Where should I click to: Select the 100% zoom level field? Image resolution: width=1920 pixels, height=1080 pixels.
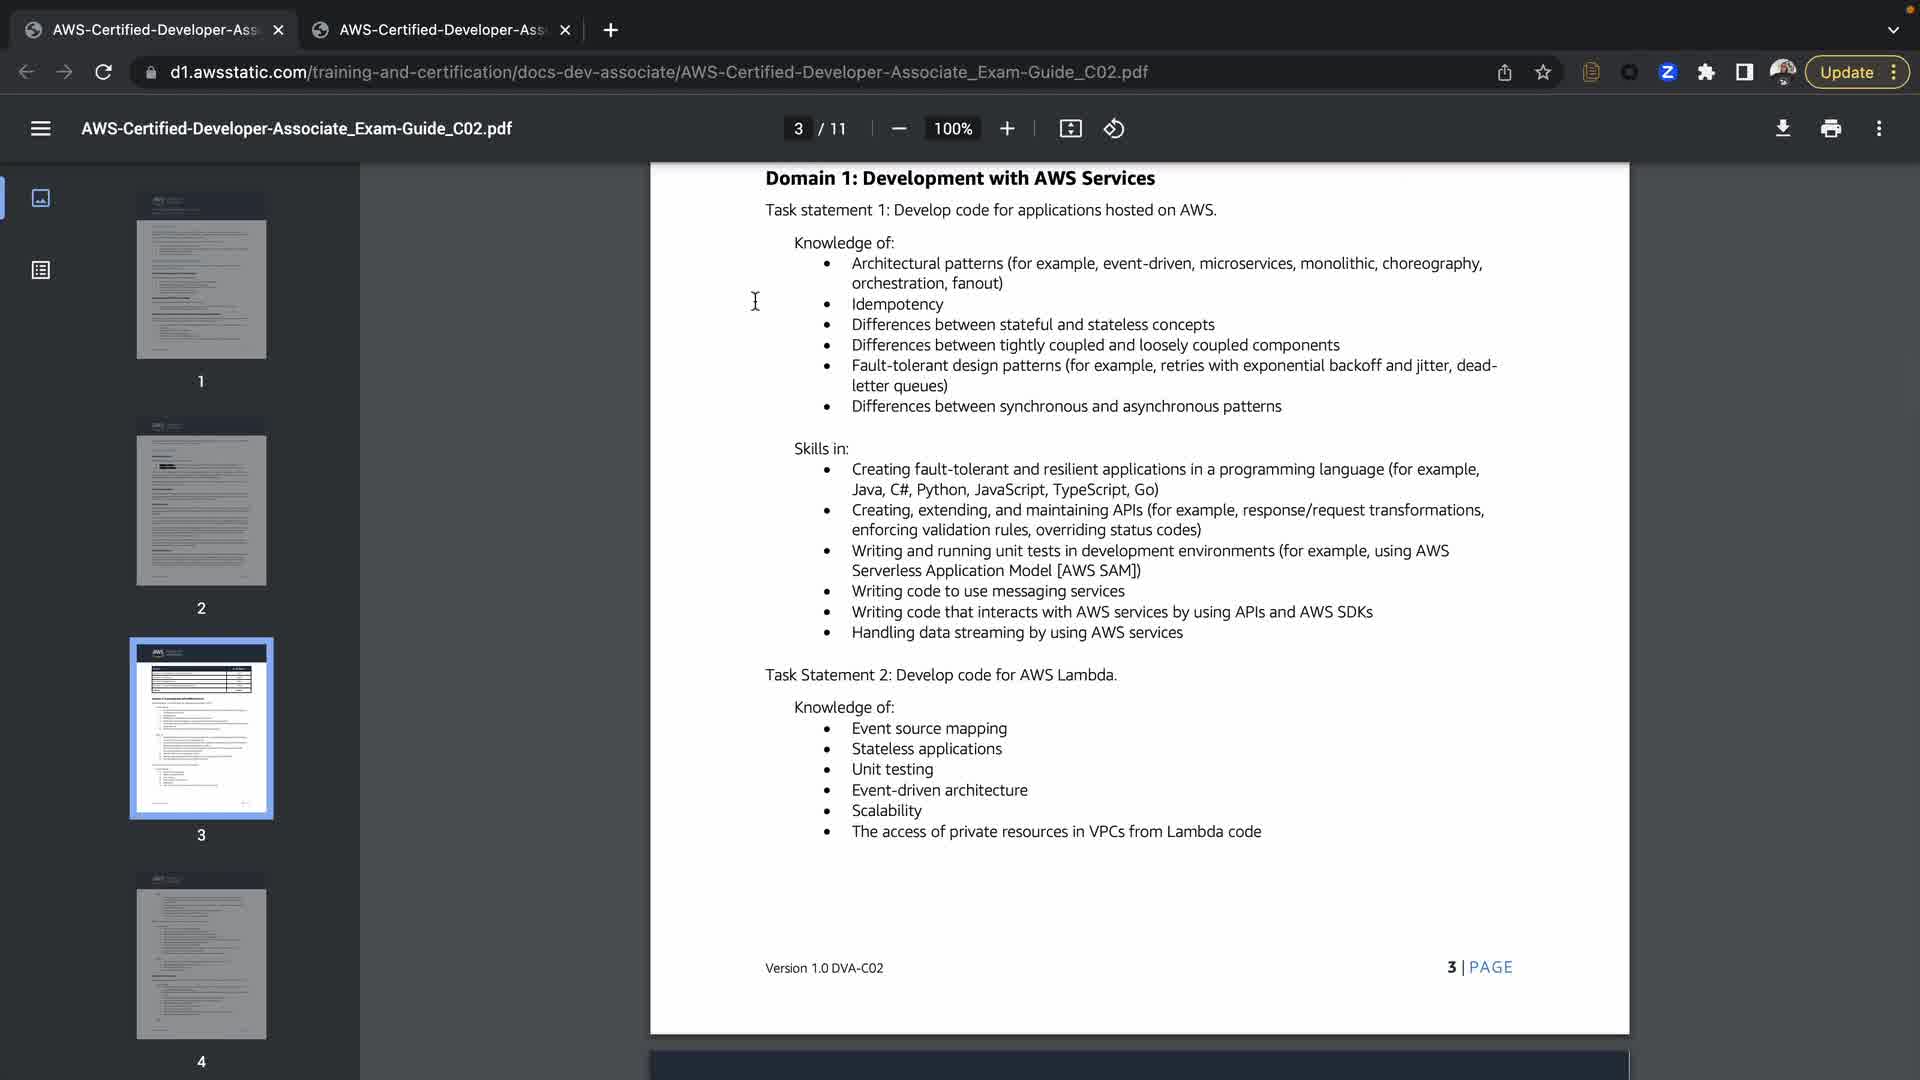coord(952,129)
